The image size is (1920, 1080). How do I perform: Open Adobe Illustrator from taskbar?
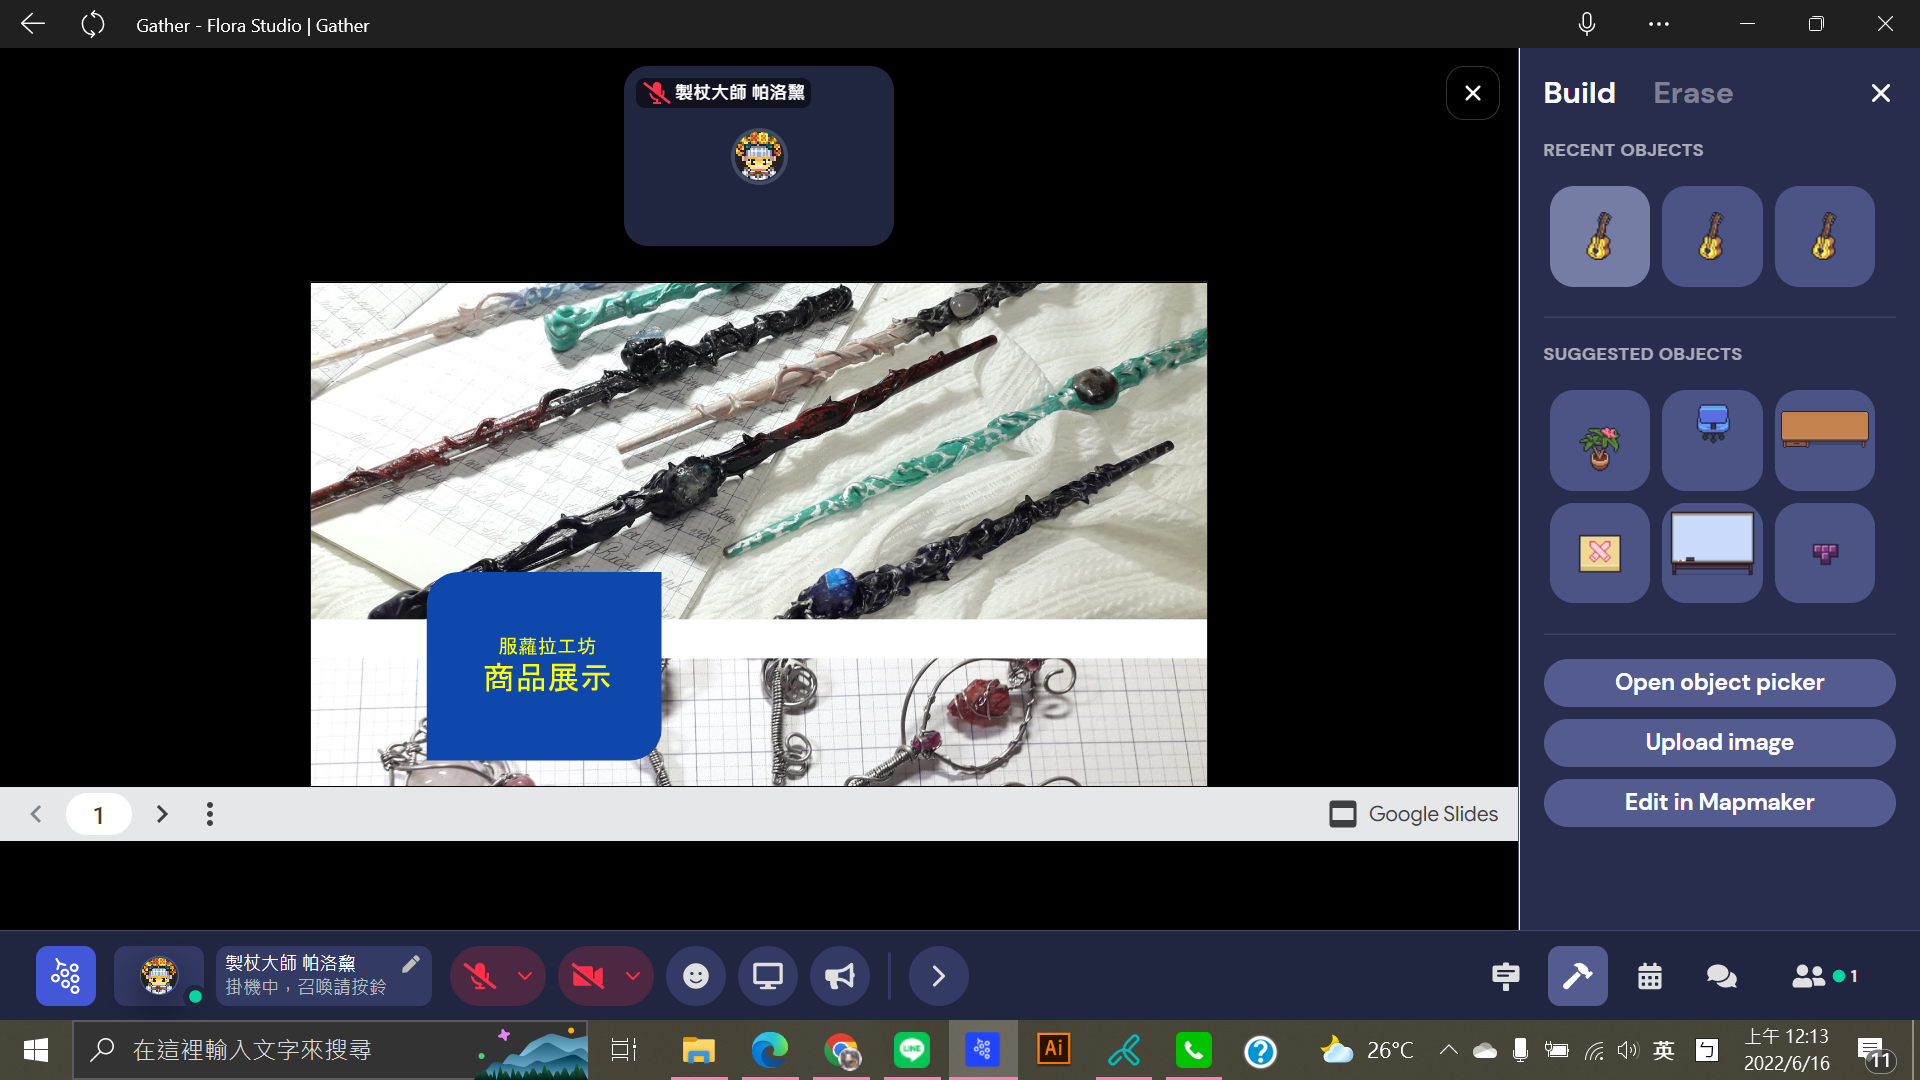click(1053, 1049)
